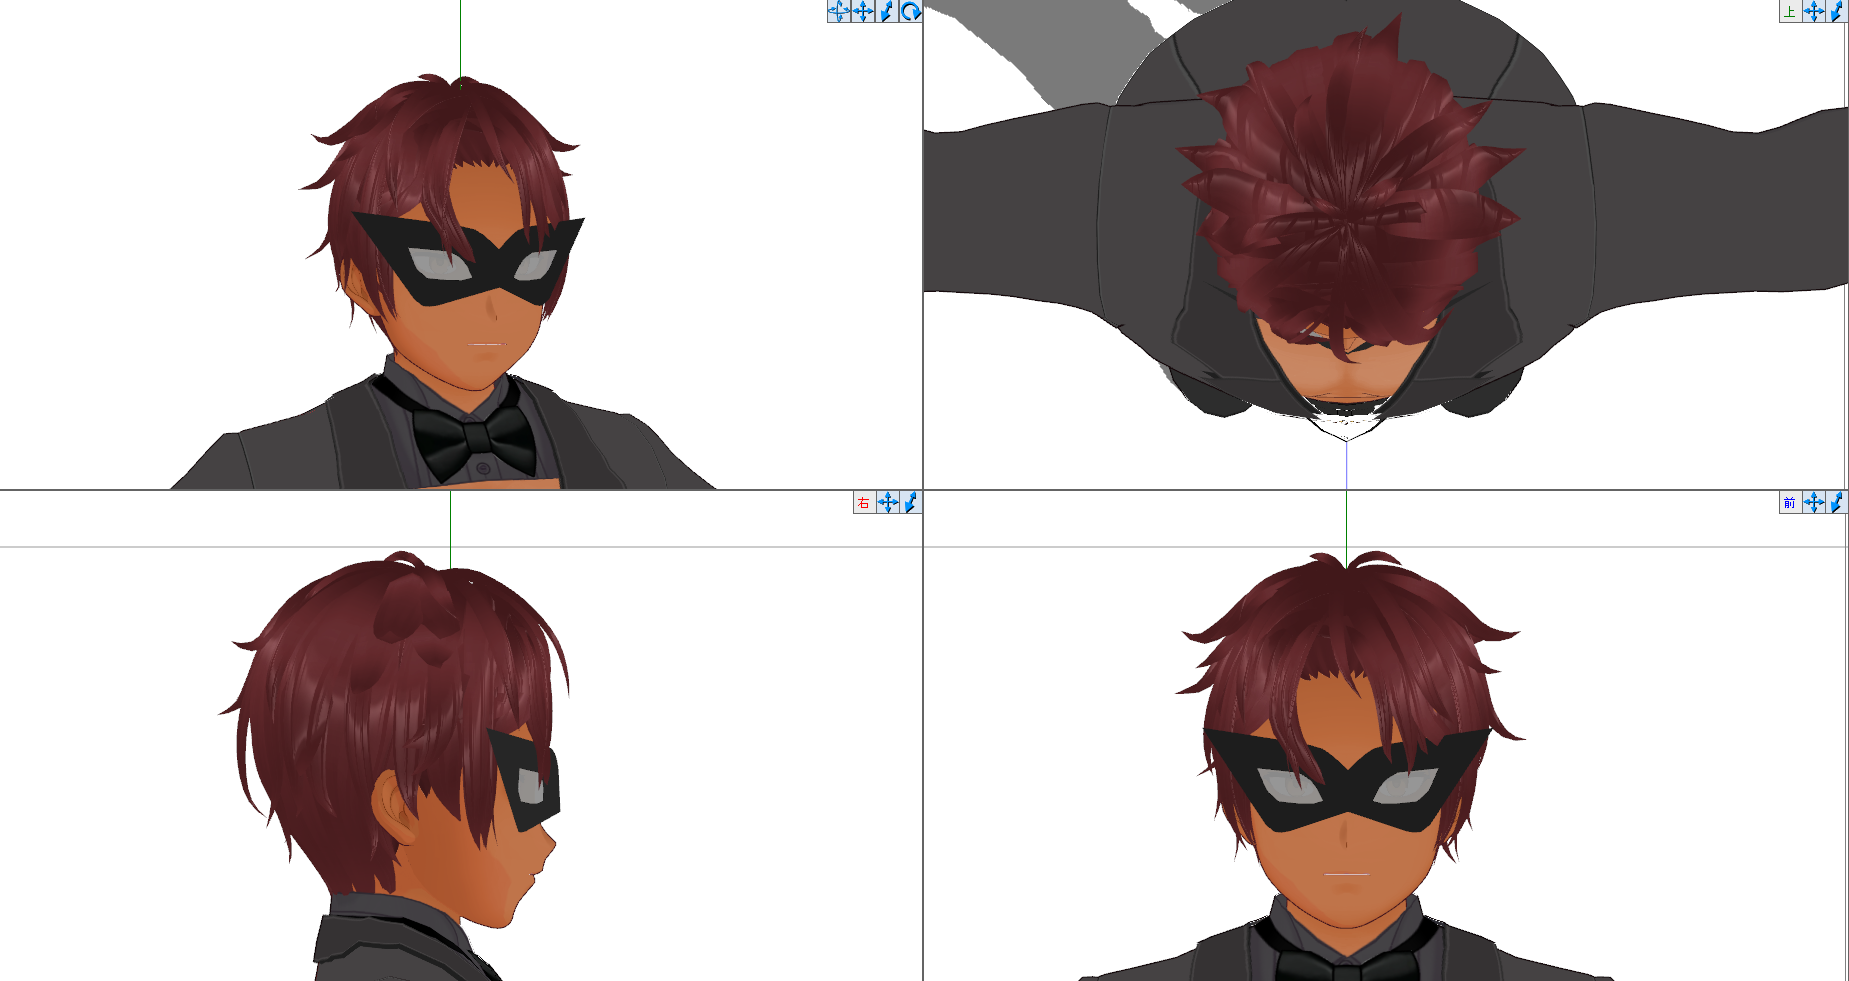Click the pan move icon in the right view
Screen dimensions: 1849x981
pos(888,502)
